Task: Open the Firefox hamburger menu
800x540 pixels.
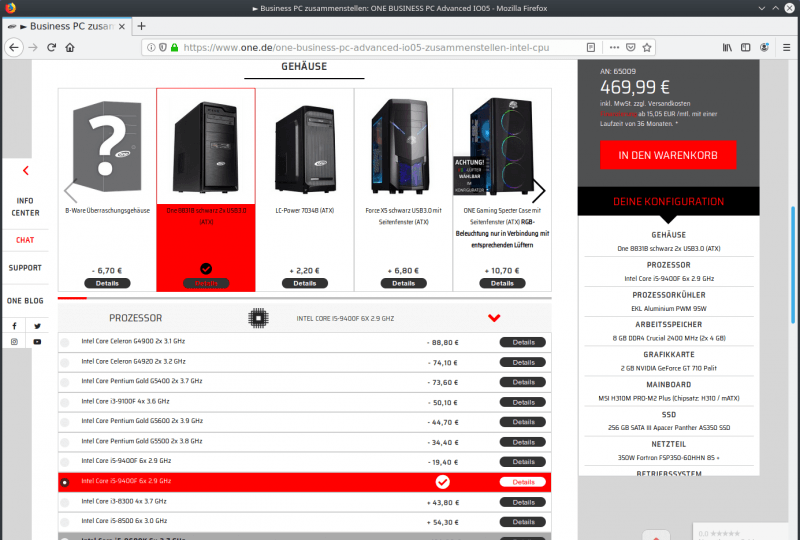Action: tap(786, 47)
